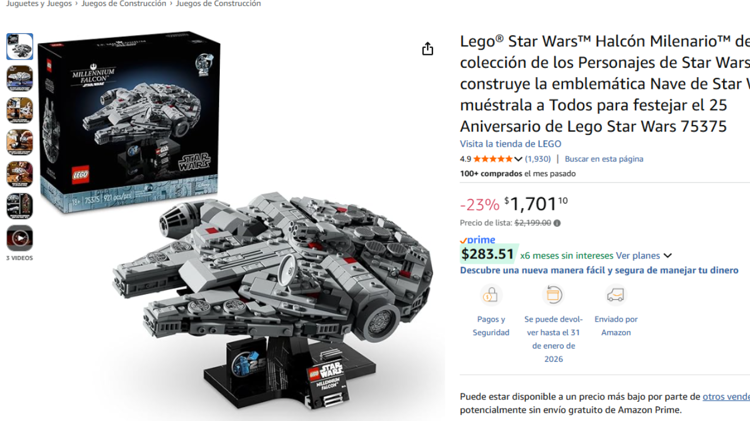The height and width of the screenshot is (421, 750).
Task: Open the Juguetes y Juegos breadcrumb
Action: coord(39,4)
